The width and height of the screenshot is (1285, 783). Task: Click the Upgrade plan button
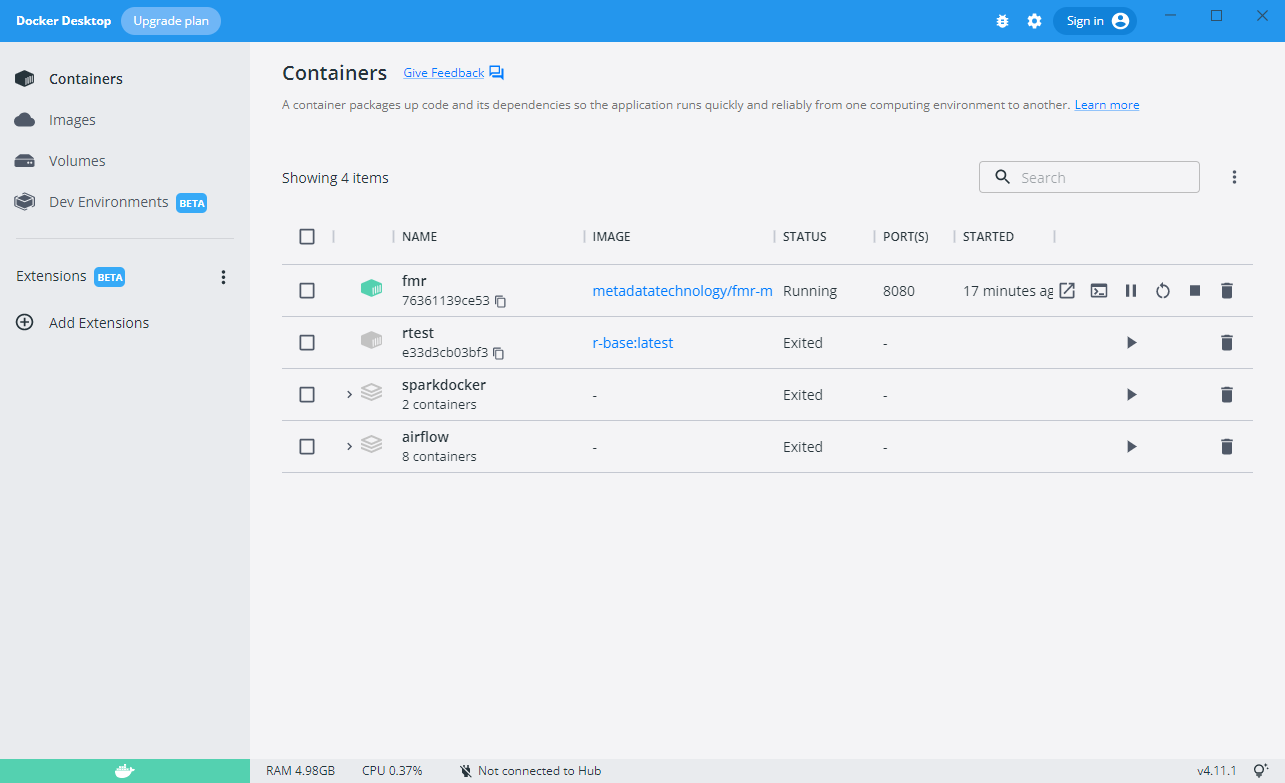pos(171,21)
